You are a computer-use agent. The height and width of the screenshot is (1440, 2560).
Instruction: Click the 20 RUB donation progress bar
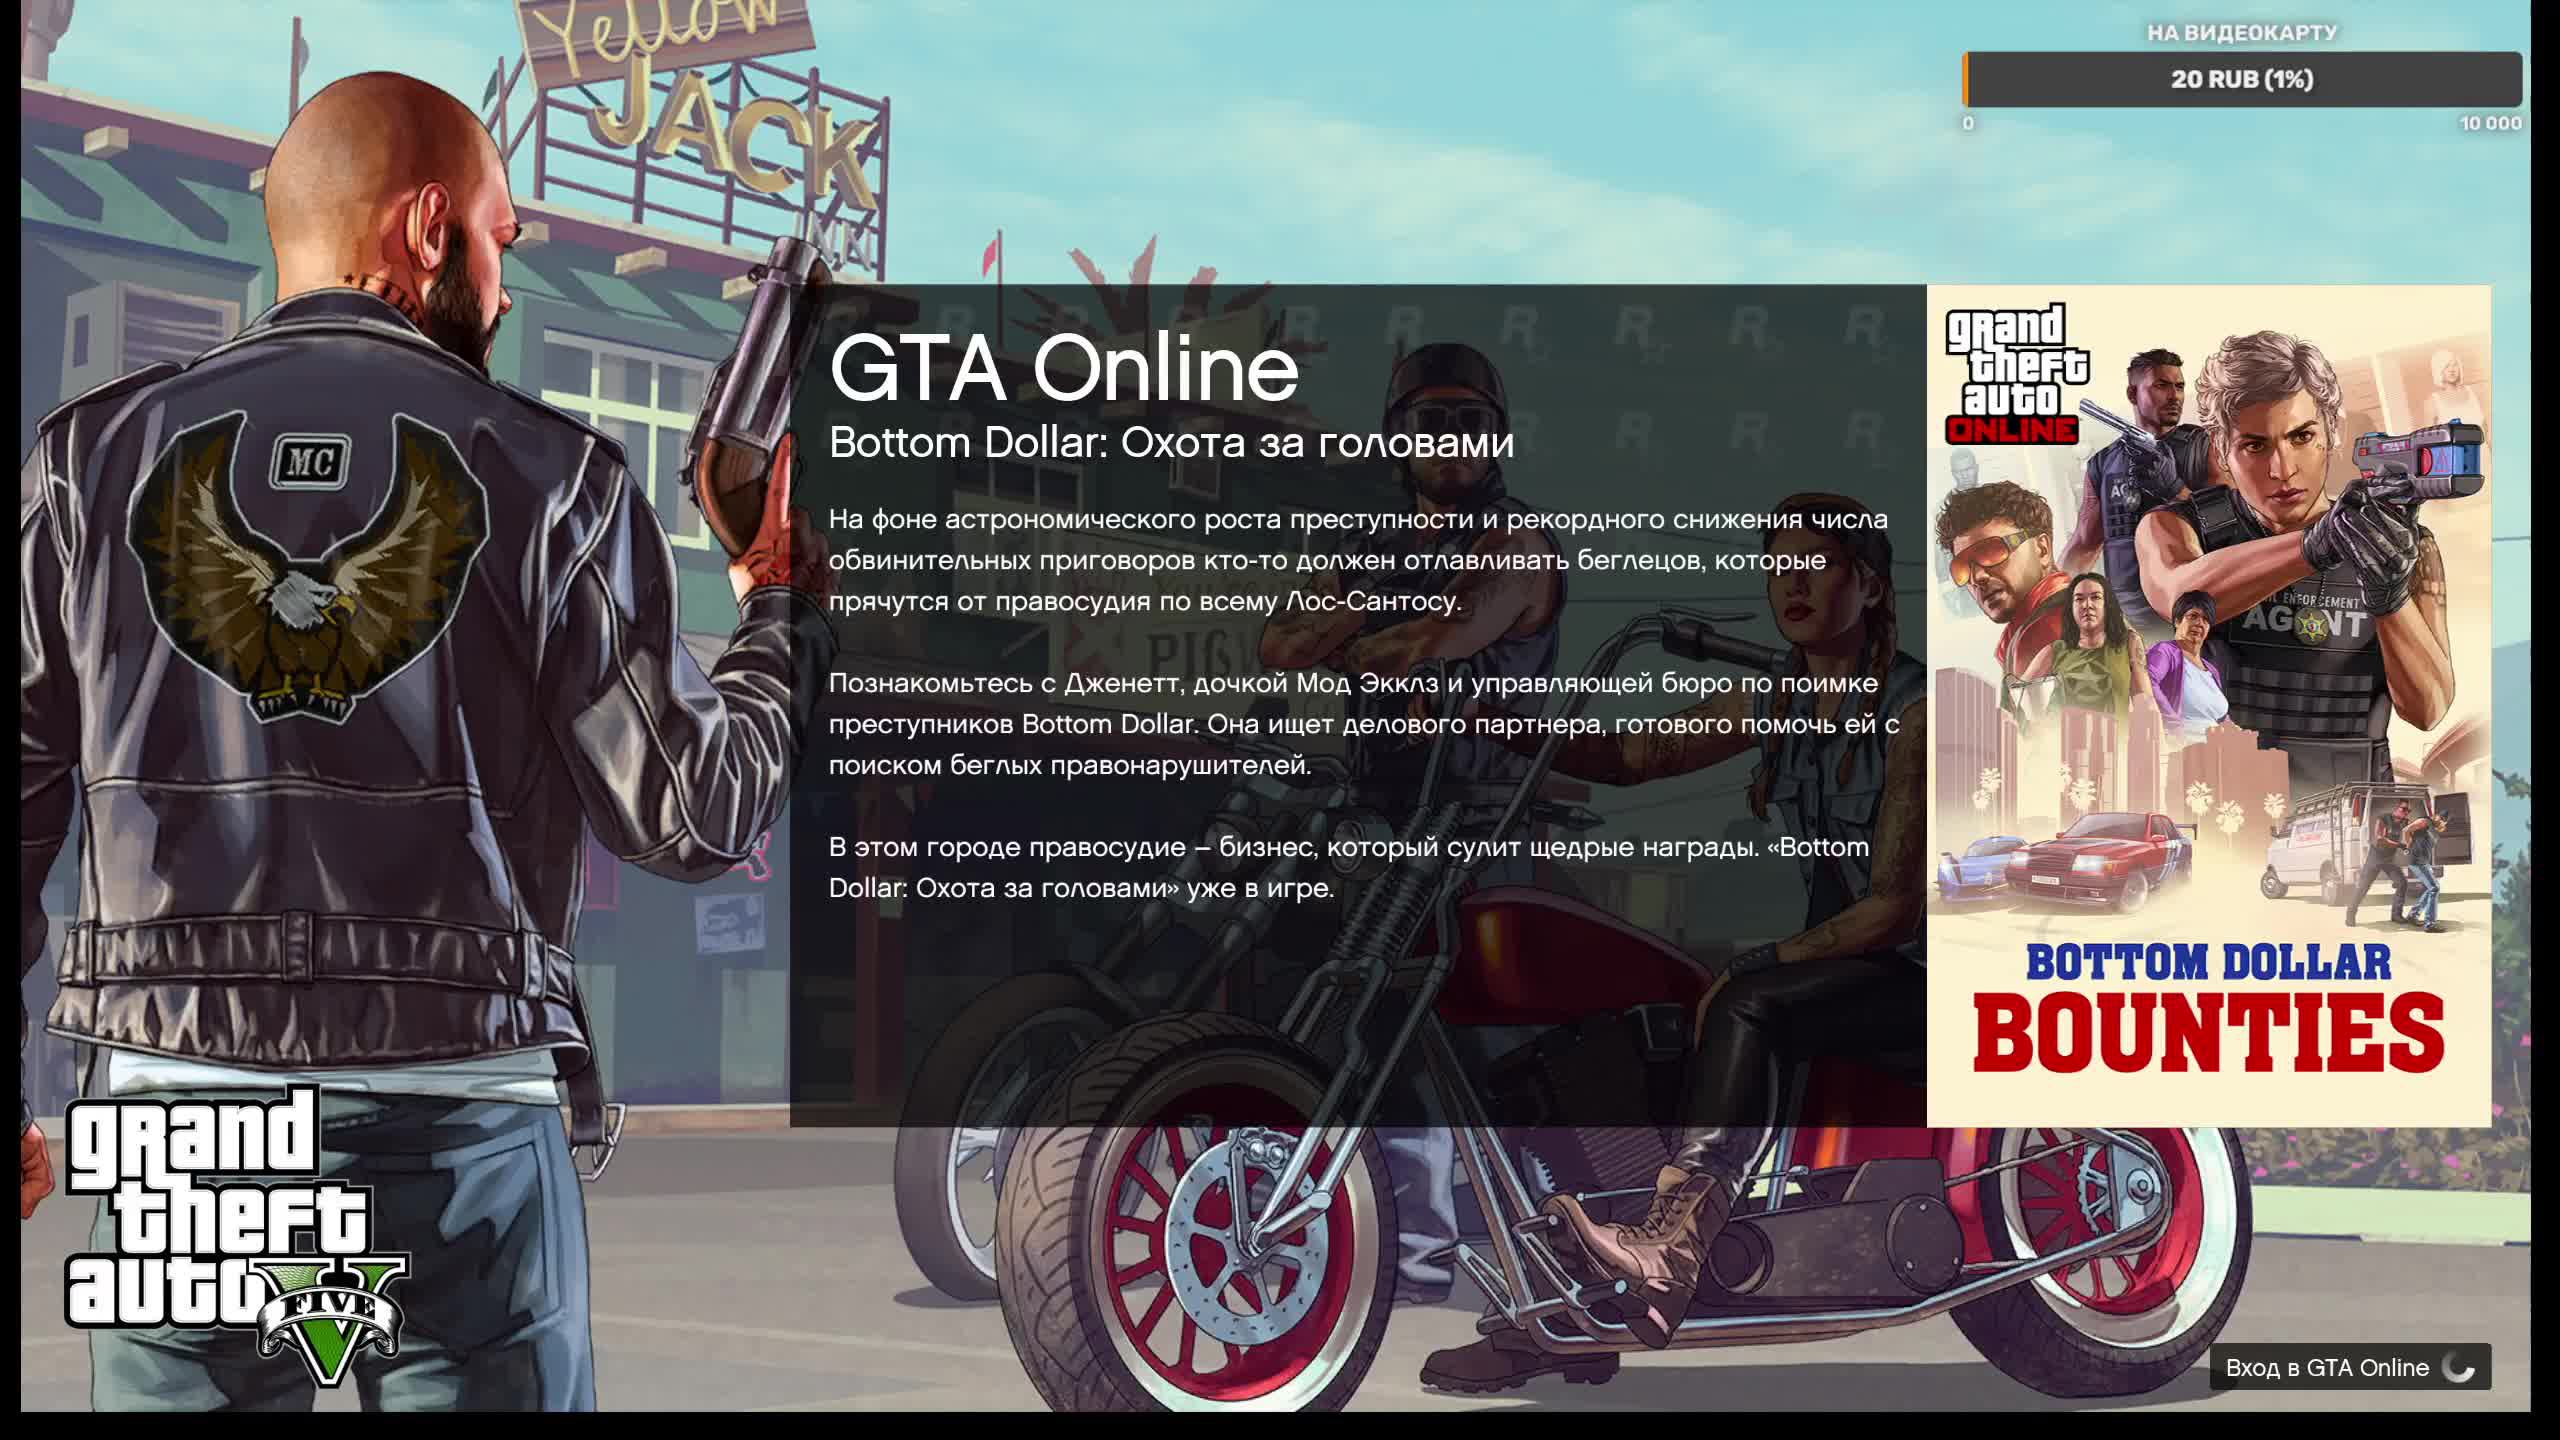point(2241,79)
